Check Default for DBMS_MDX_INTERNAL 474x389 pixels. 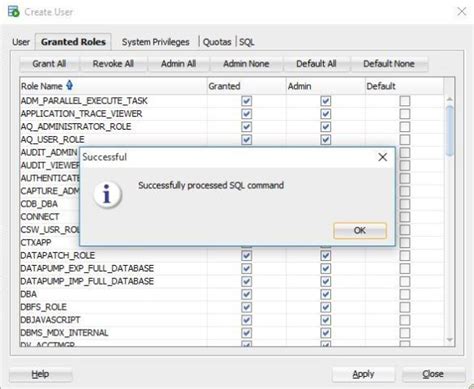pos(405,333)
